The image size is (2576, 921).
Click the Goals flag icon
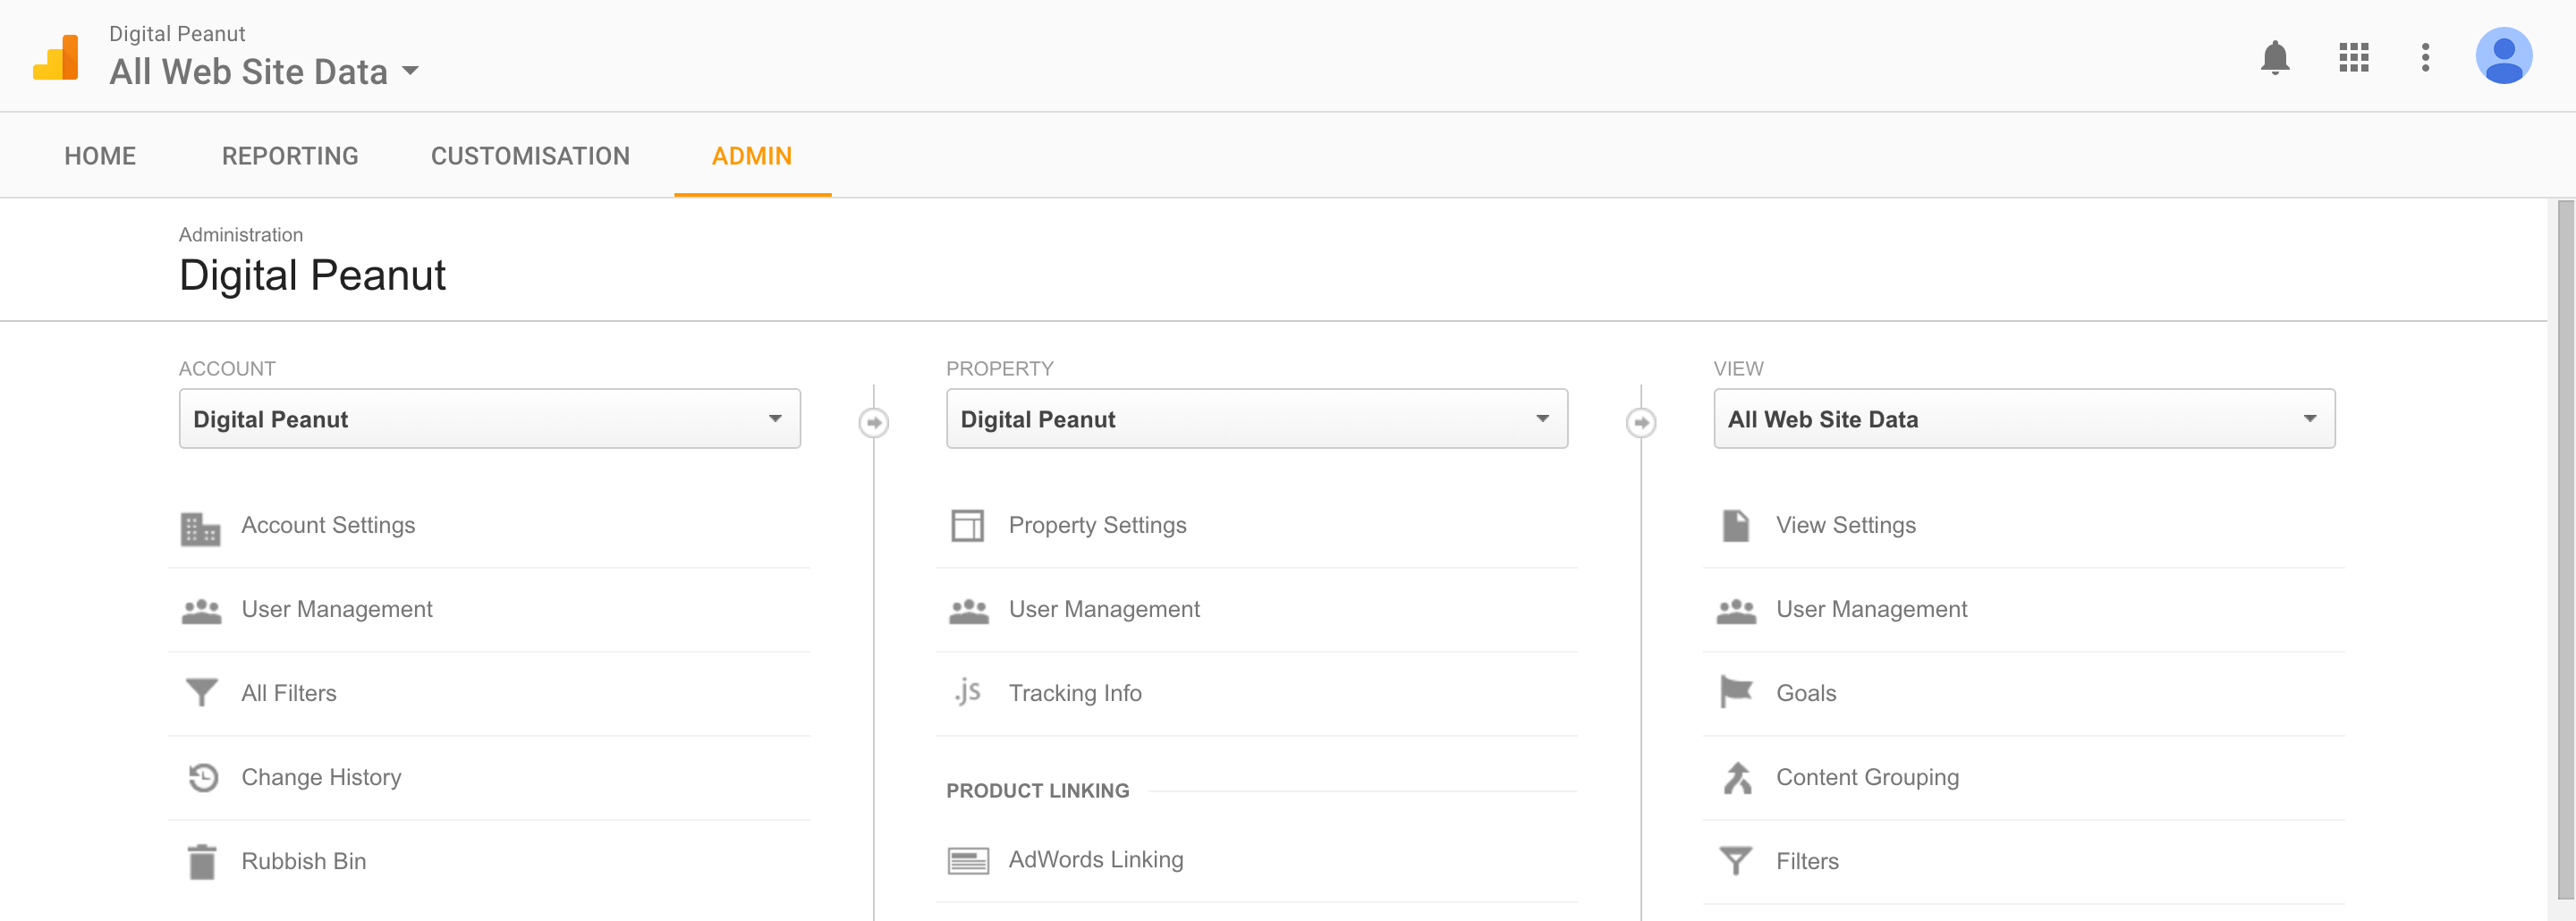pos(1736,691)
